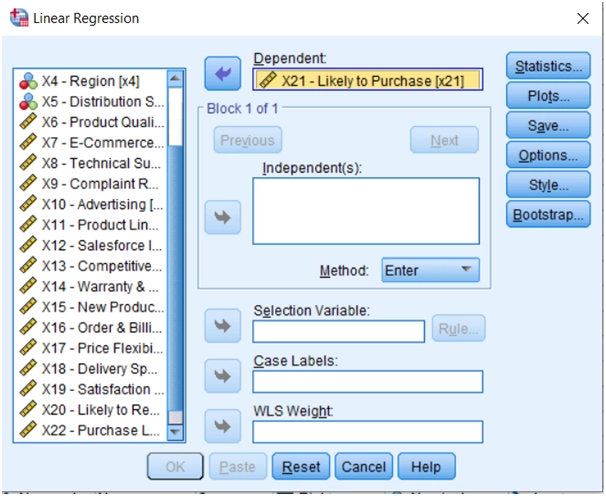Screen dimensions: 606x496
Task: Select the X5 - Distribution variable in list
Action: [91, 101]
